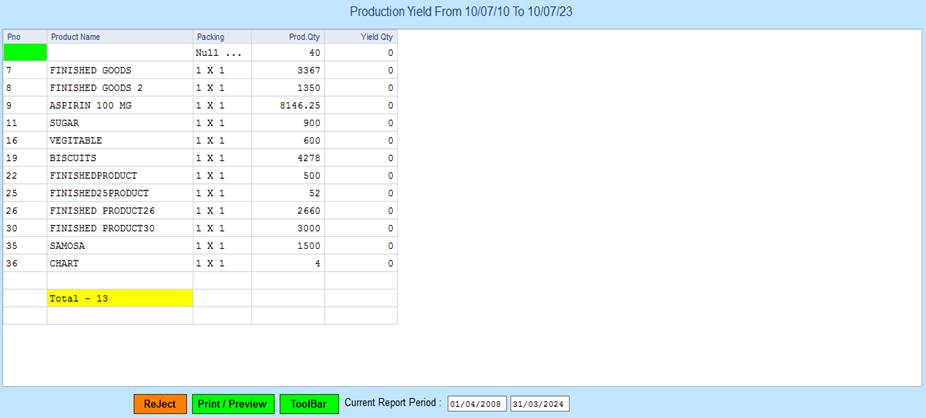Select the green highlighted Pno cell

coord(25,52)
